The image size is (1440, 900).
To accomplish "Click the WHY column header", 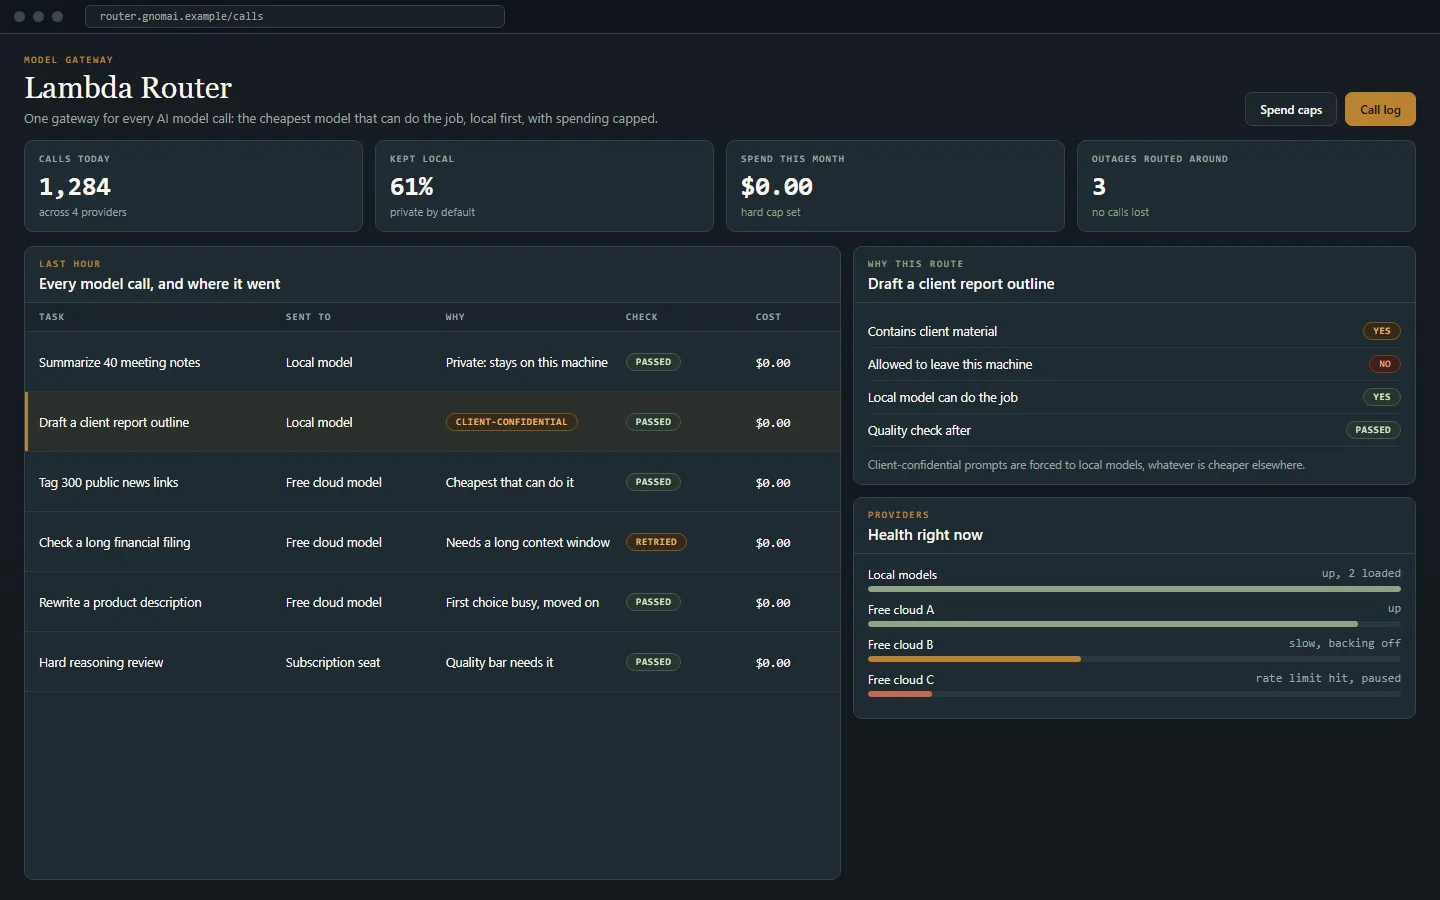I will click(x=455, y=317).
